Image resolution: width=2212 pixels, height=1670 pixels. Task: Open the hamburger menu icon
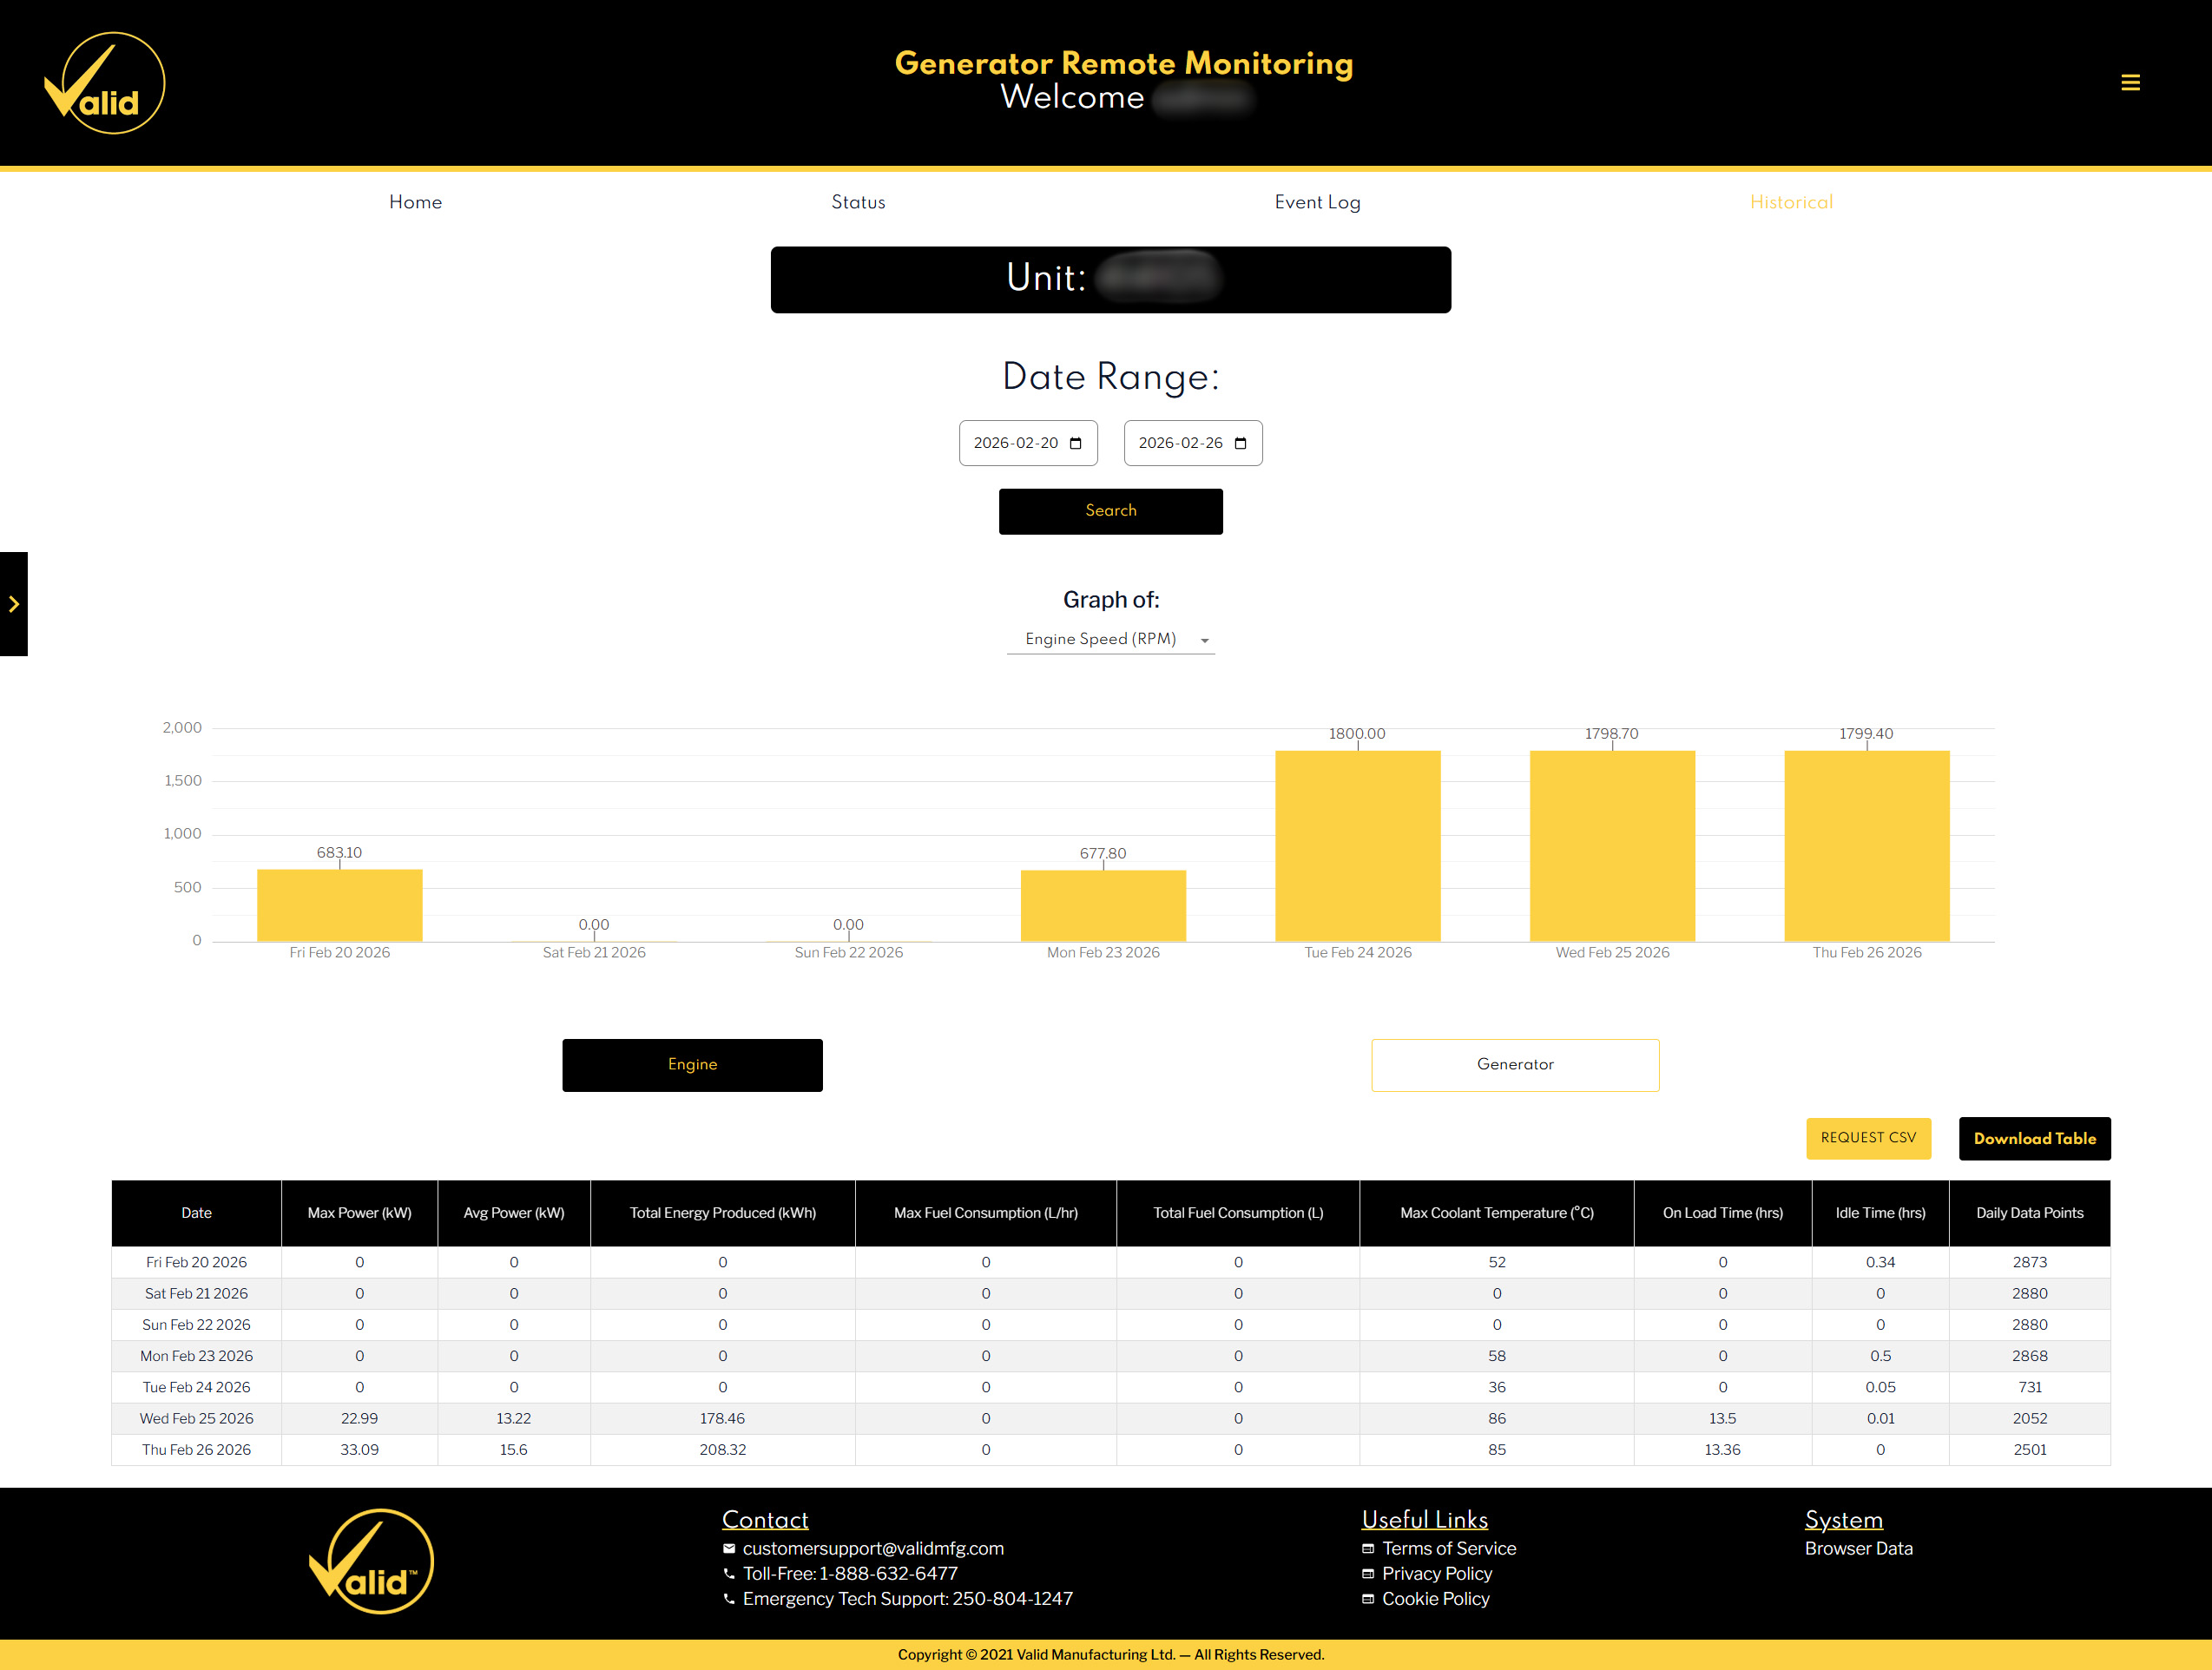[x=2130, y=83]
